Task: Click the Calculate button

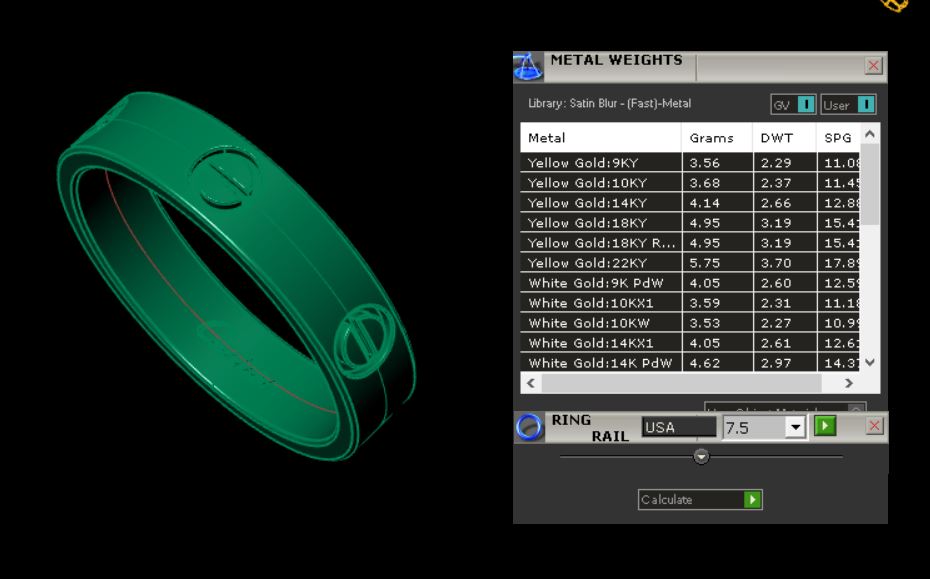Action: pos(700,500)
